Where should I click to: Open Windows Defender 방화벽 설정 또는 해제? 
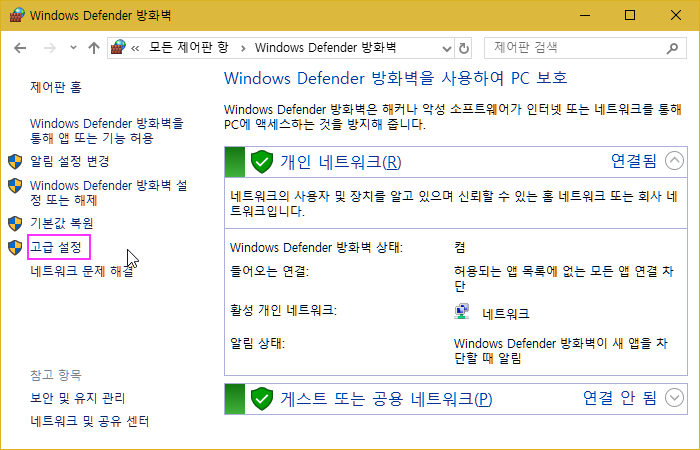tap(108, 192)
